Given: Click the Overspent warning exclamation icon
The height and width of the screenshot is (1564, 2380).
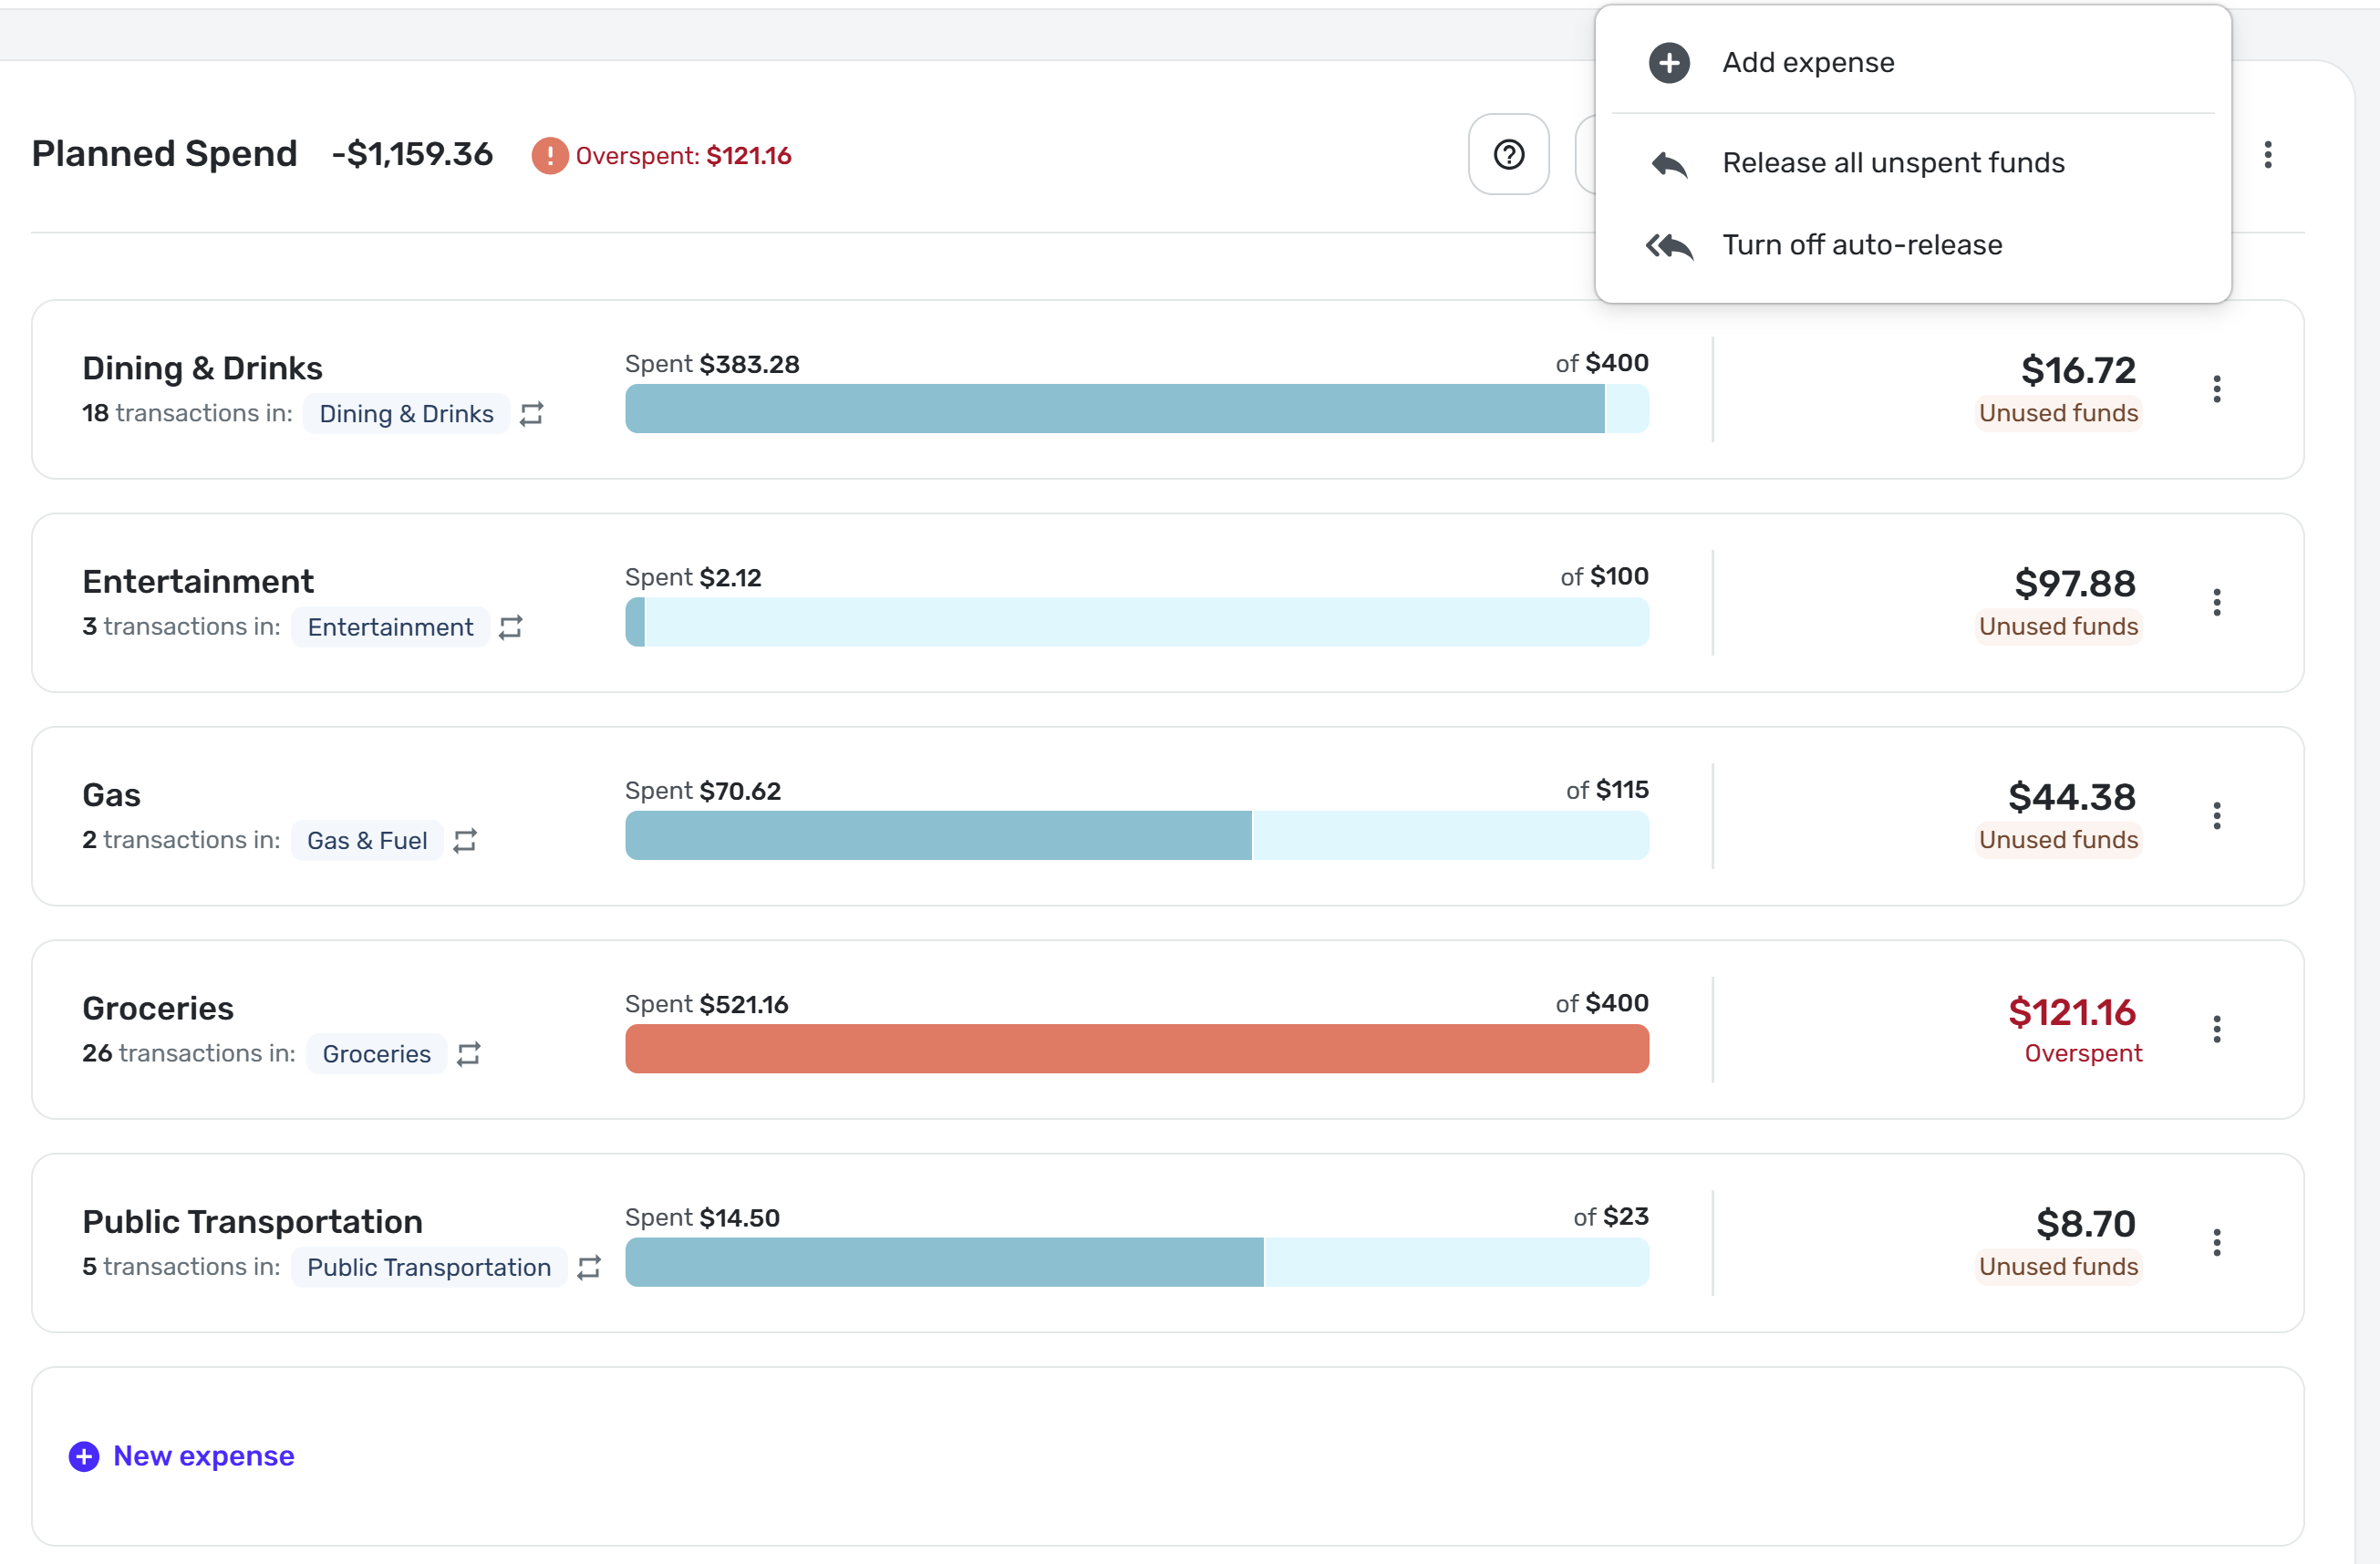Looking at the screenshot, I should point(549,156).
